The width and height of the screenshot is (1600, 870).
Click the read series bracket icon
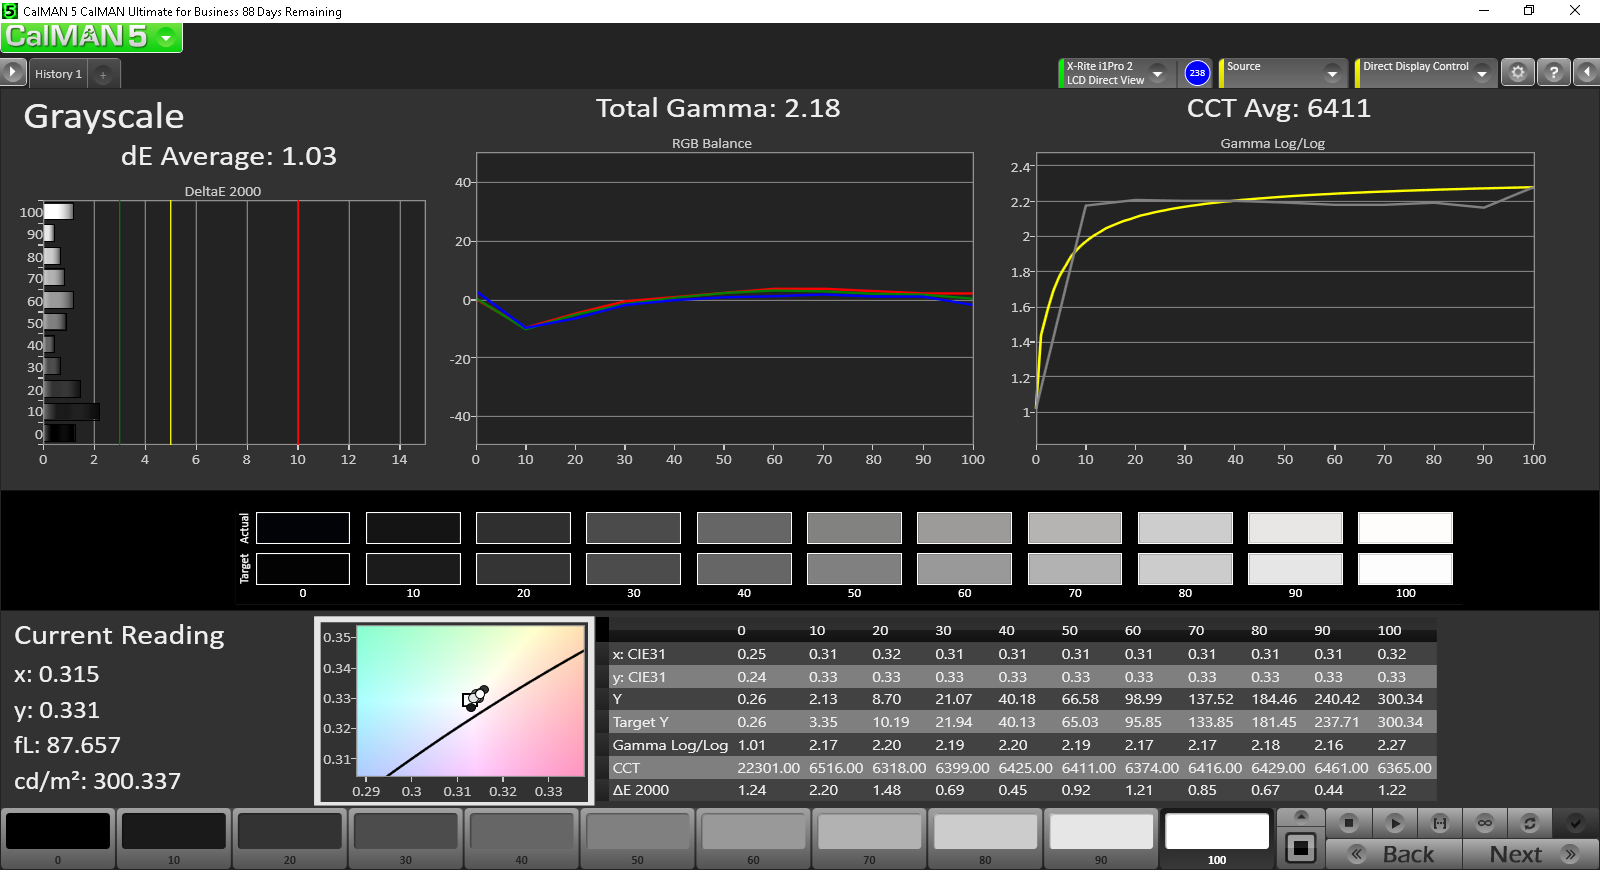pyautogui.click(x=1439, y=823)
